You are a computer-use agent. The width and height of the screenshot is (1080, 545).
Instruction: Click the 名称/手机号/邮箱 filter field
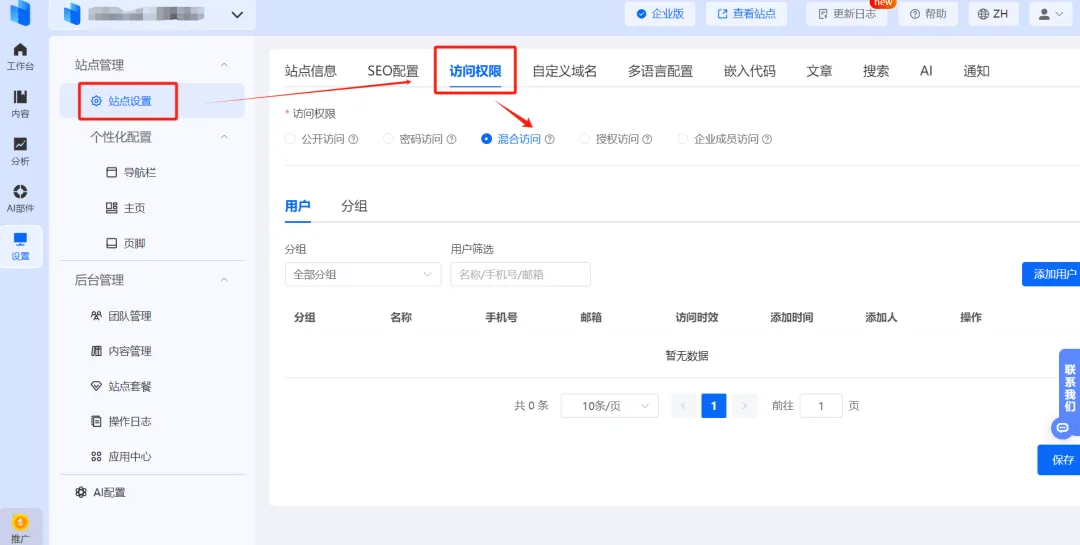pos(520,274)
